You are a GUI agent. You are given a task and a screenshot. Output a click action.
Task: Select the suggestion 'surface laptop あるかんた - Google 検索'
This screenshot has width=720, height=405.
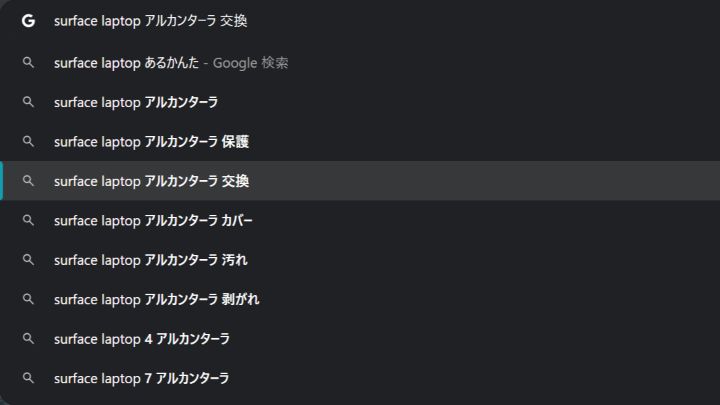[x=360, y=62]
